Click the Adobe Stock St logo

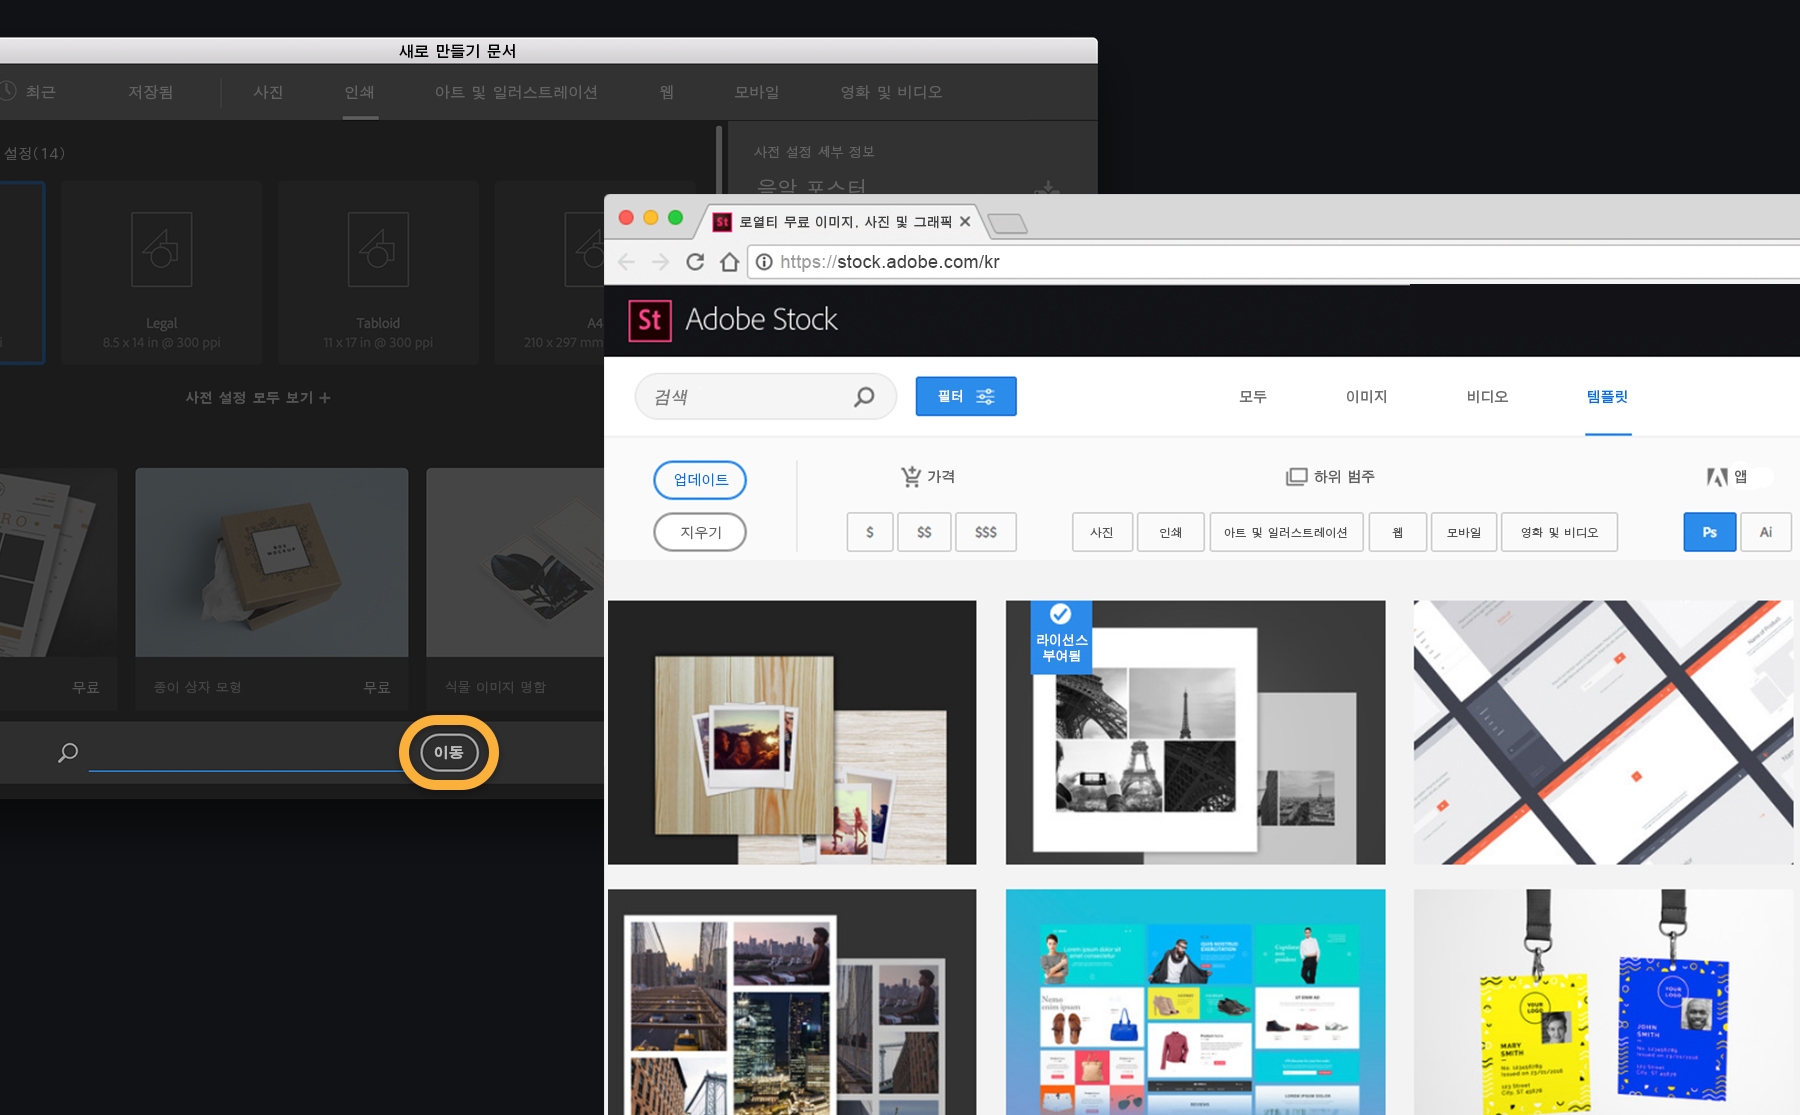click(649, 319)
